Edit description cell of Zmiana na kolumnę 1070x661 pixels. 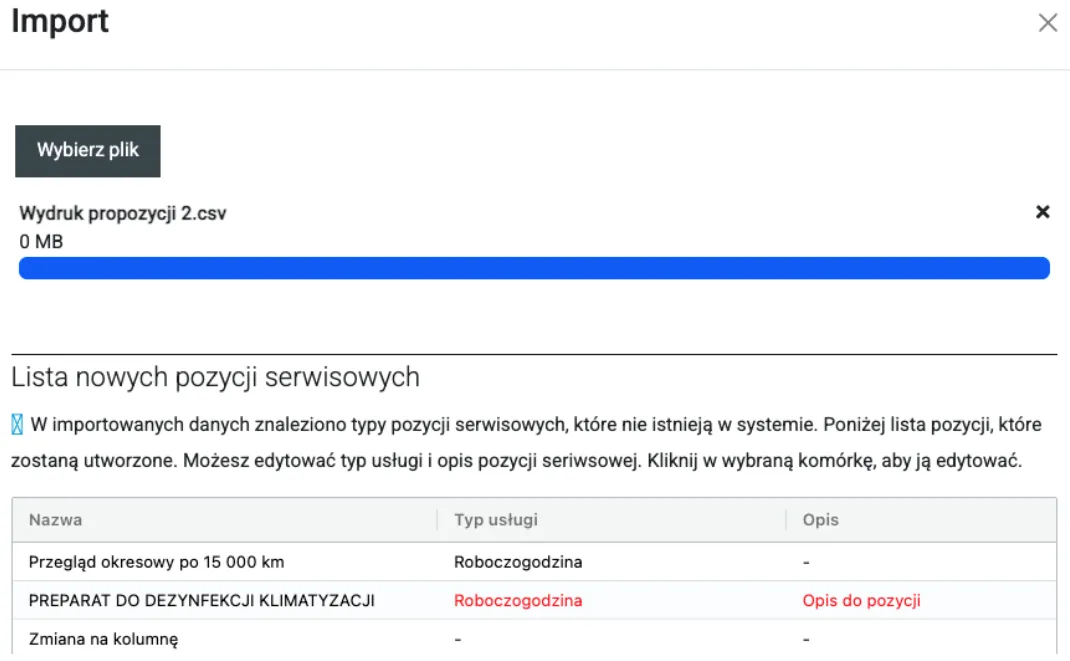(x=806, y=639)
